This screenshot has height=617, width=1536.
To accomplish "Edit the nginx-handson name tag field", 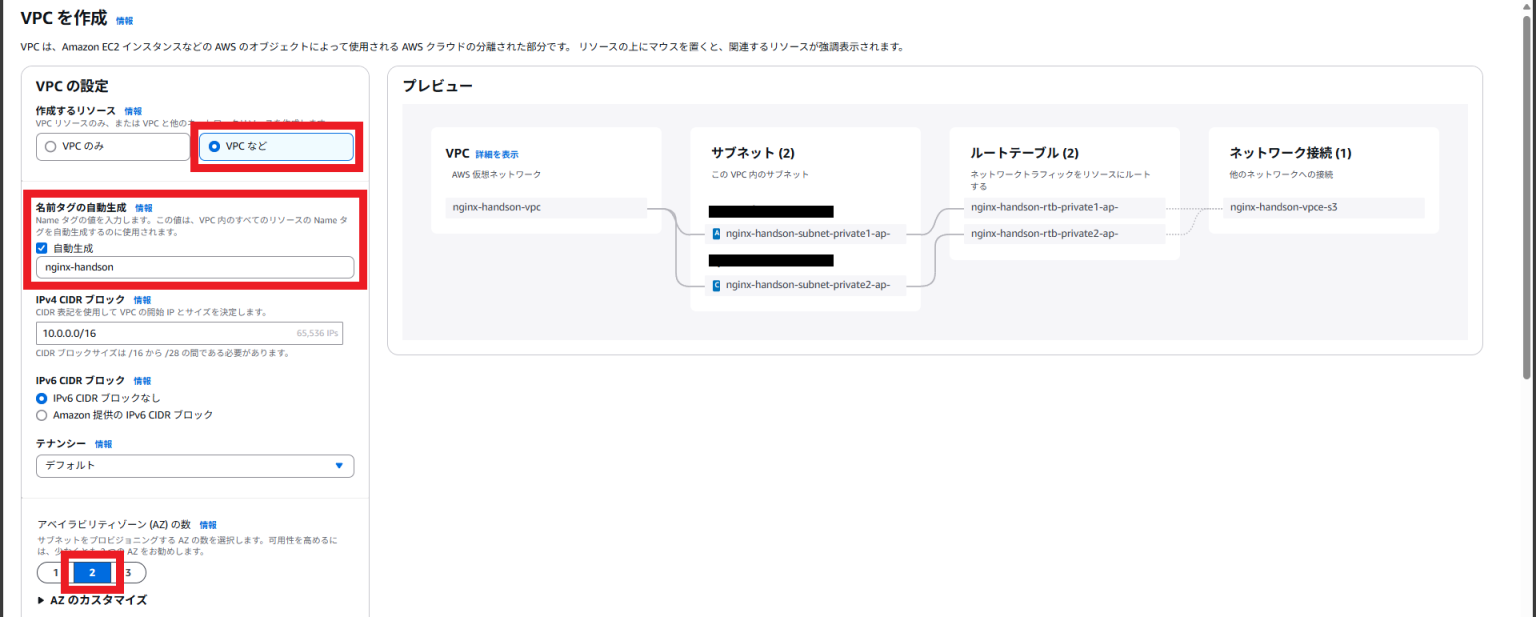I will click(195, 267).
